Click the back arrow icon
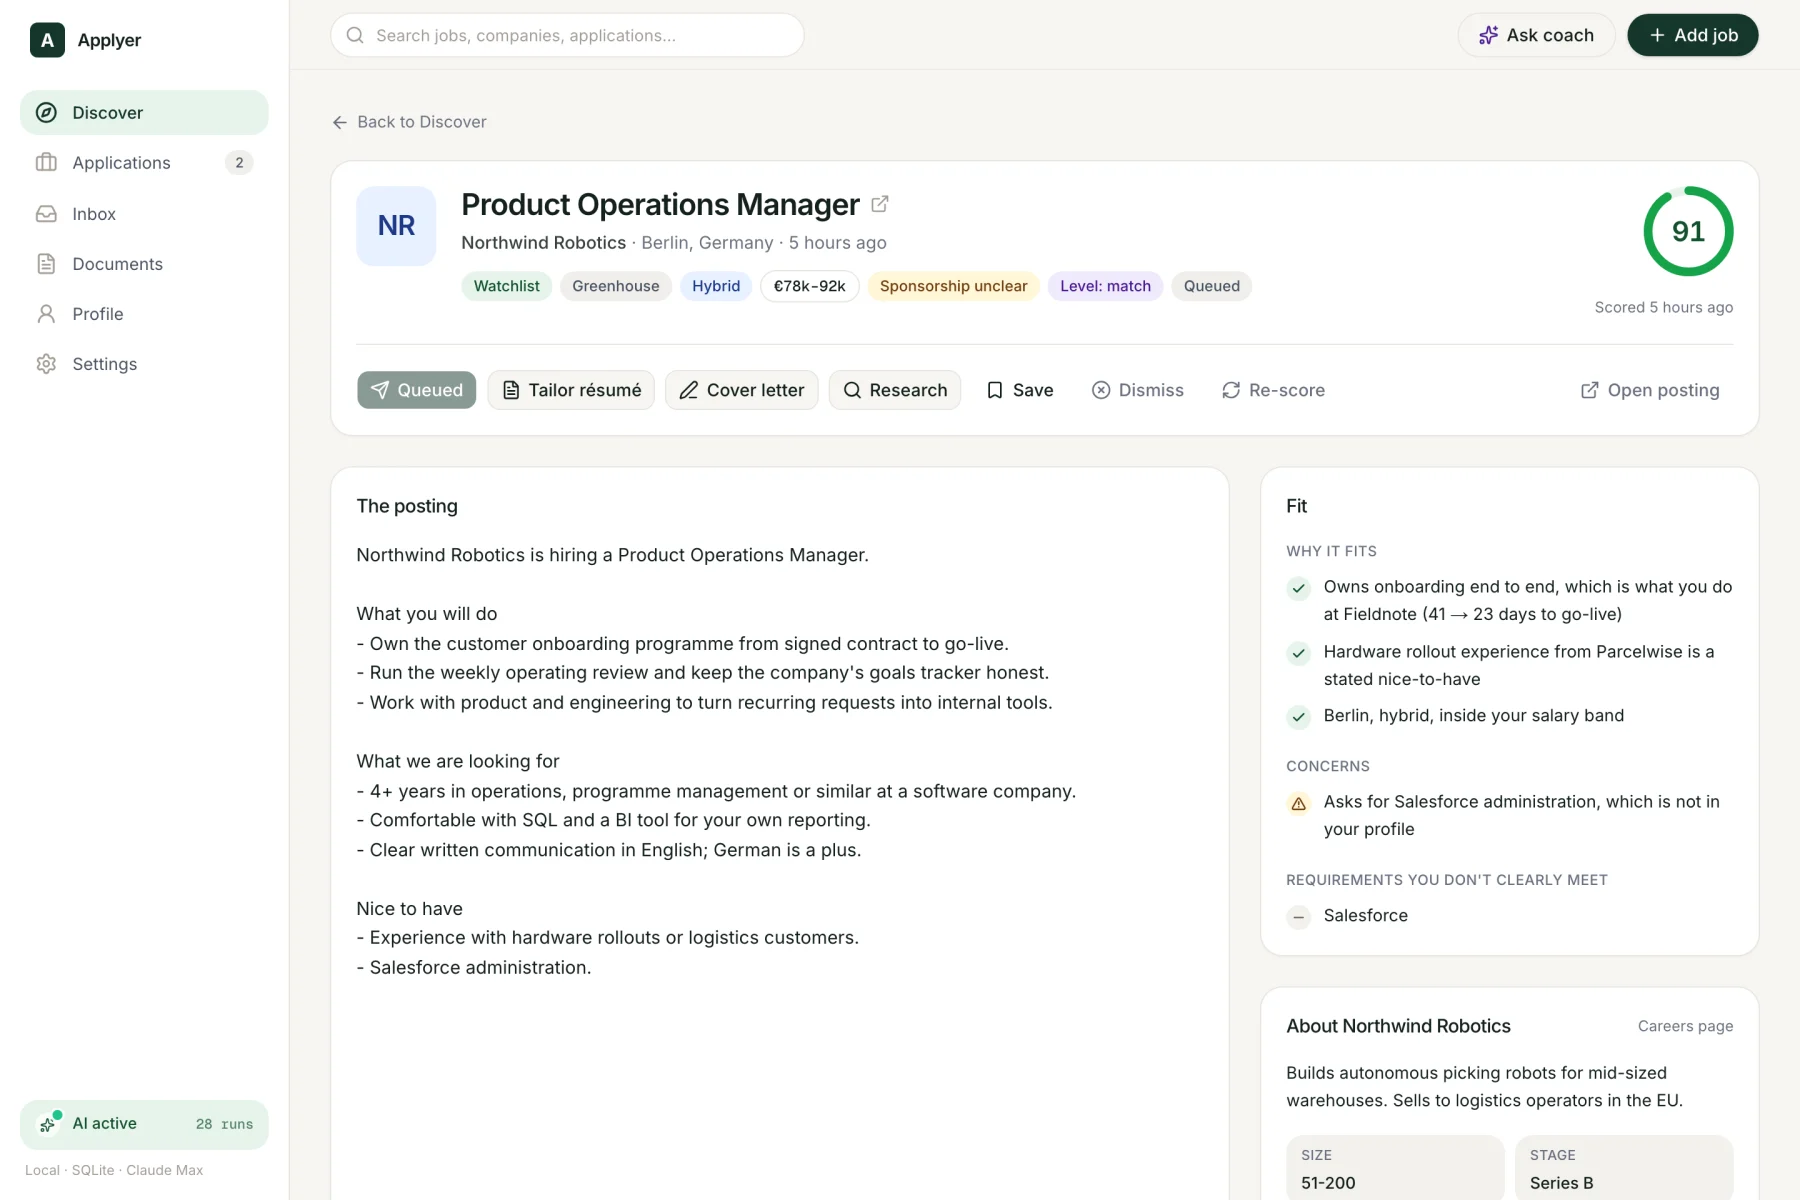The image size is (1800, 1200). point(340,122)
